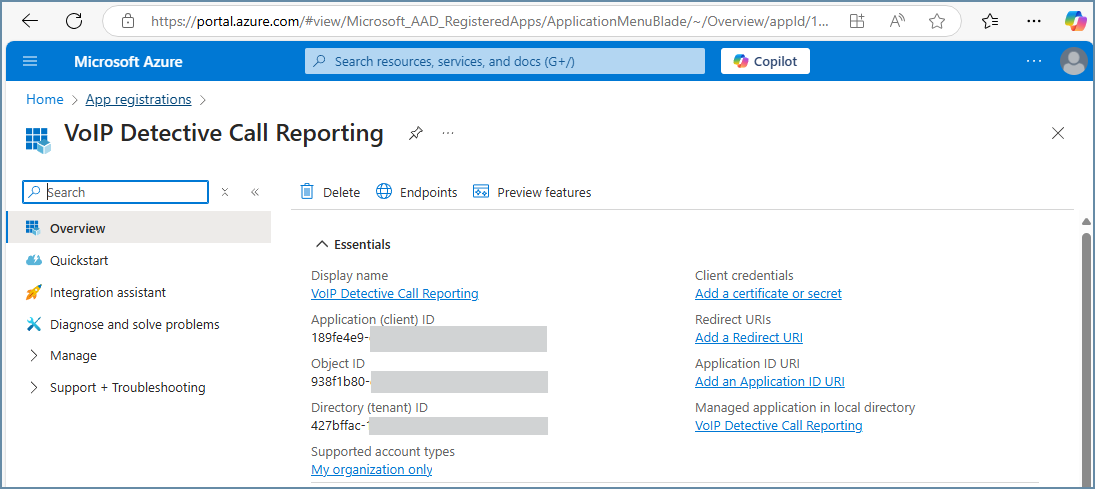Image resolution: width=1095 pixels, height=489 pixels.
Task: Open more options ellipsis beside the title
Action: pyautogui.click(x=448, y=133)
